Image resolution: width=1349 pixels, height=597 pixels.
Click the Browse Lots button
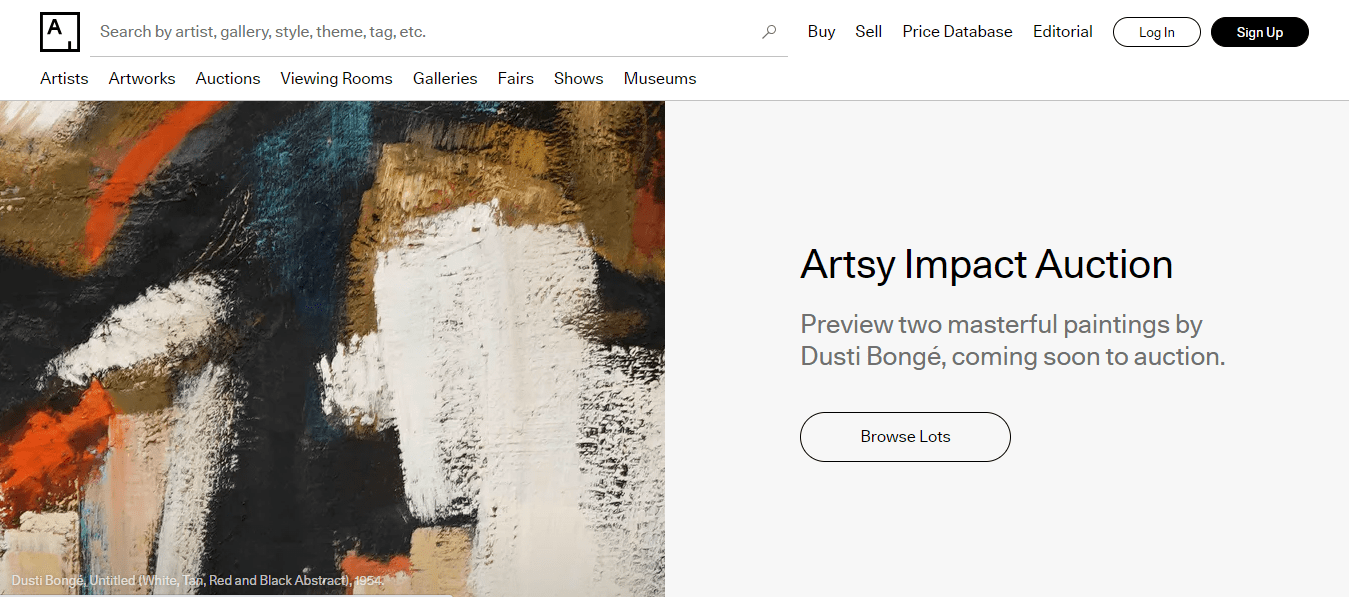point(905,437)
